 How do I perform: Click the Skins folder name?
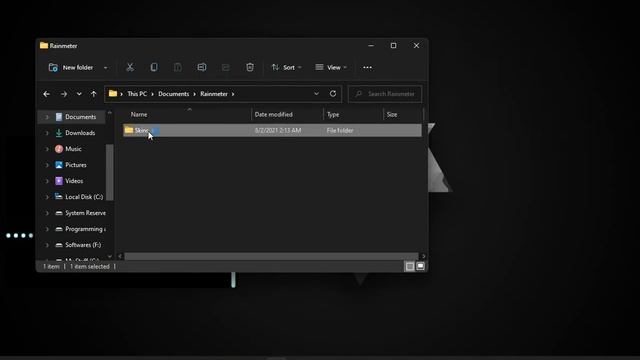point(142,131)
